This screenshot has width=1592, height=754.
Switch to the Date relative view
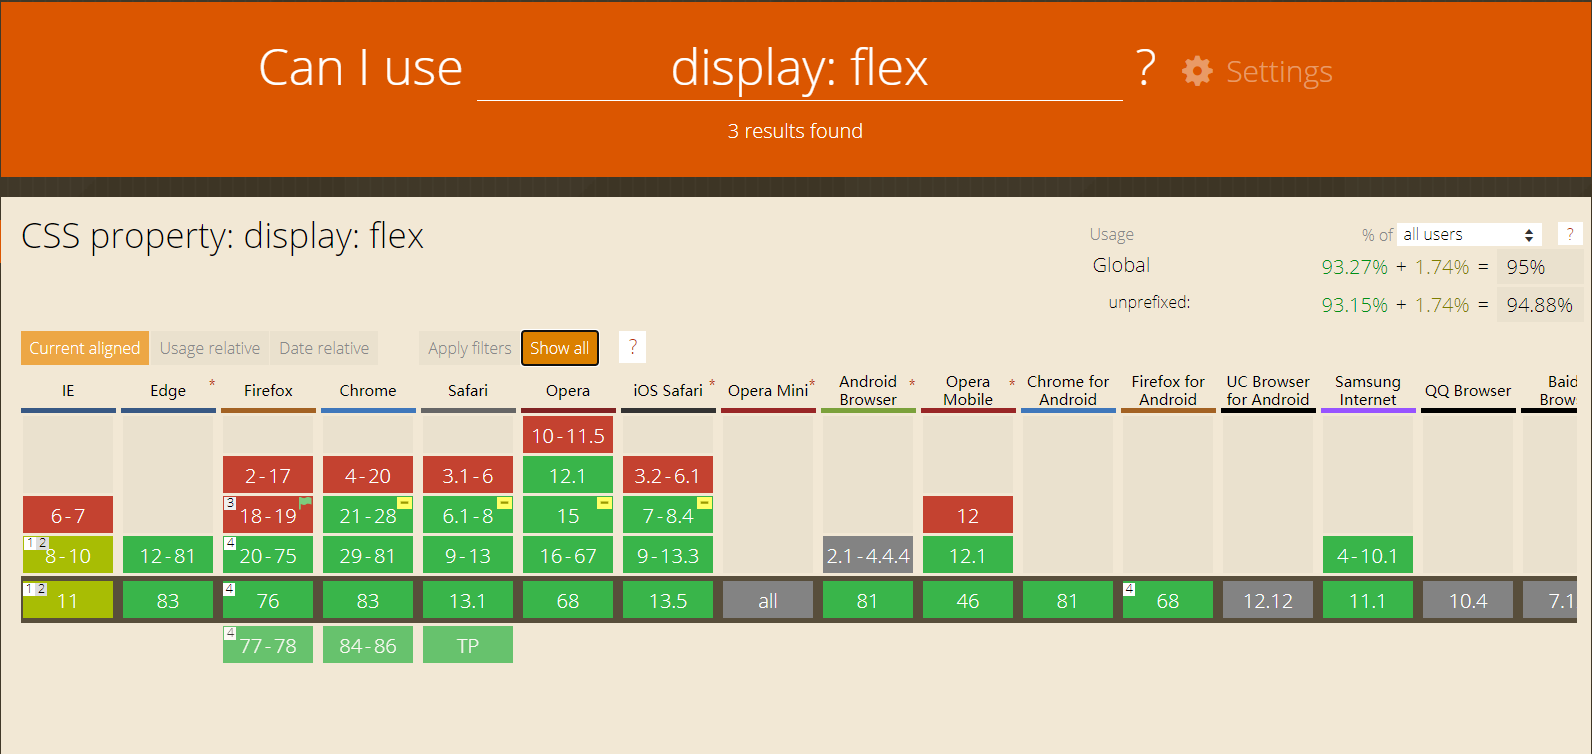pos(324,348)
